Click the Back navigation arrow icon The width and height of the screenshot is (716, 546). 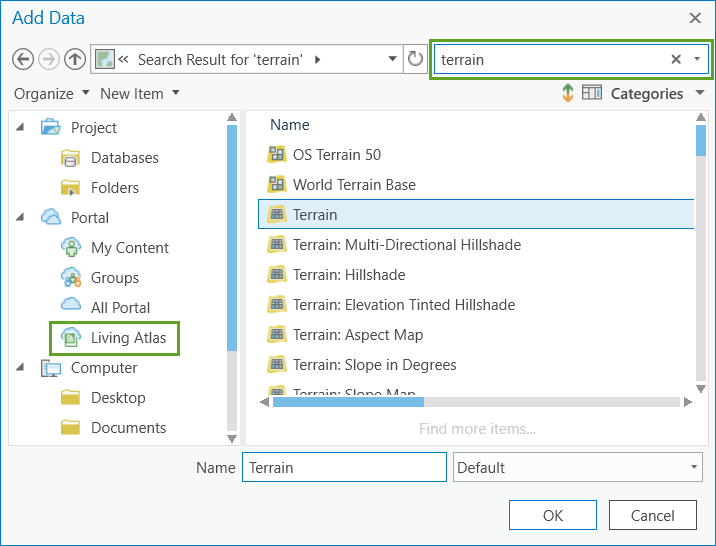23,59
